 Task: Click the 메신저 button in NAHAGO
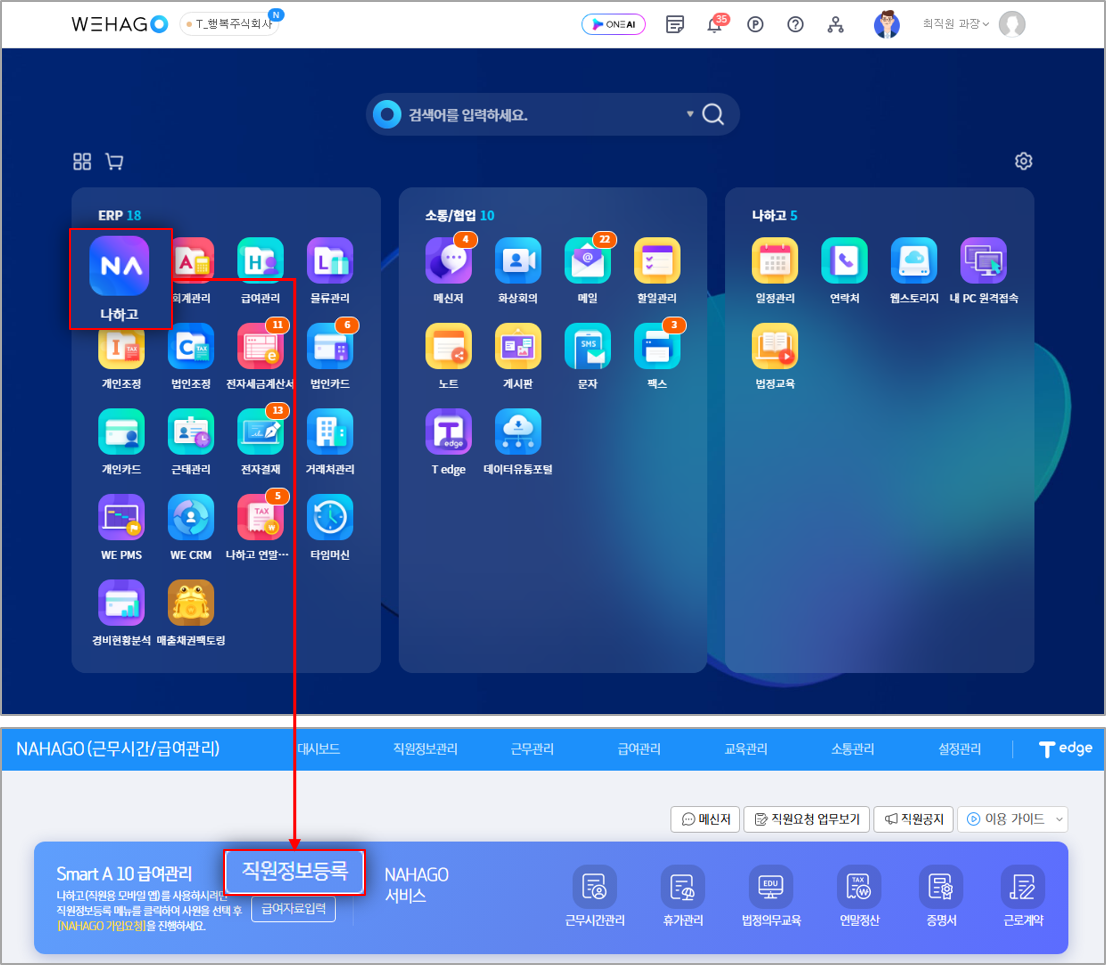pyautogui.click(x=705, y=819)
